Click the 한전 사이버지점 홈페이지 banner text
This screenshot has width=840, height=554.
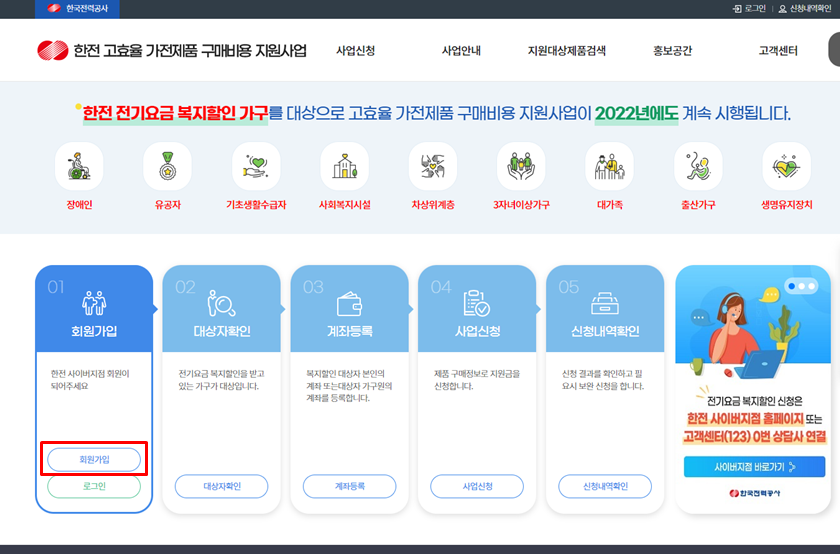tap(745, 419)
